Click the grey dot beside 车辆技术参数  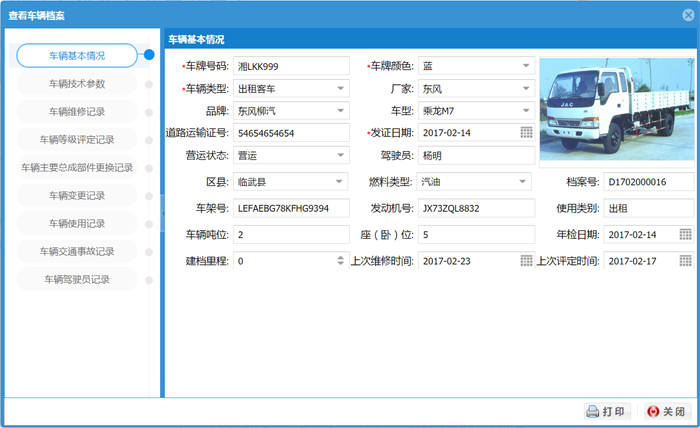(x=149, y=84)
